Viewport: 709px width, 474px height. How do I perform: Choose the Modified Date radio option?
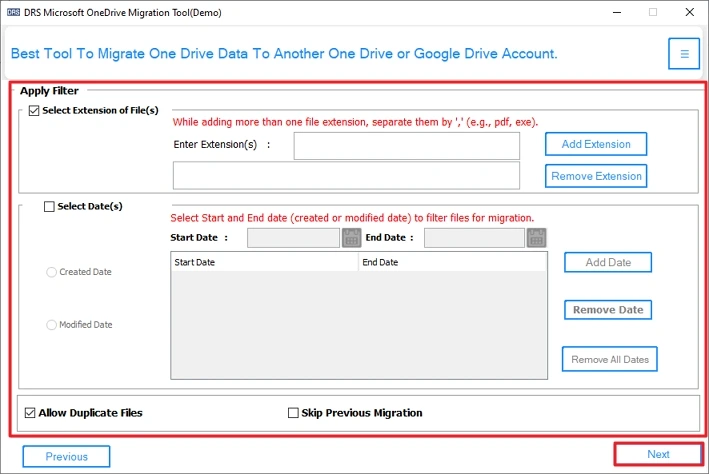(x=52, y=325)
